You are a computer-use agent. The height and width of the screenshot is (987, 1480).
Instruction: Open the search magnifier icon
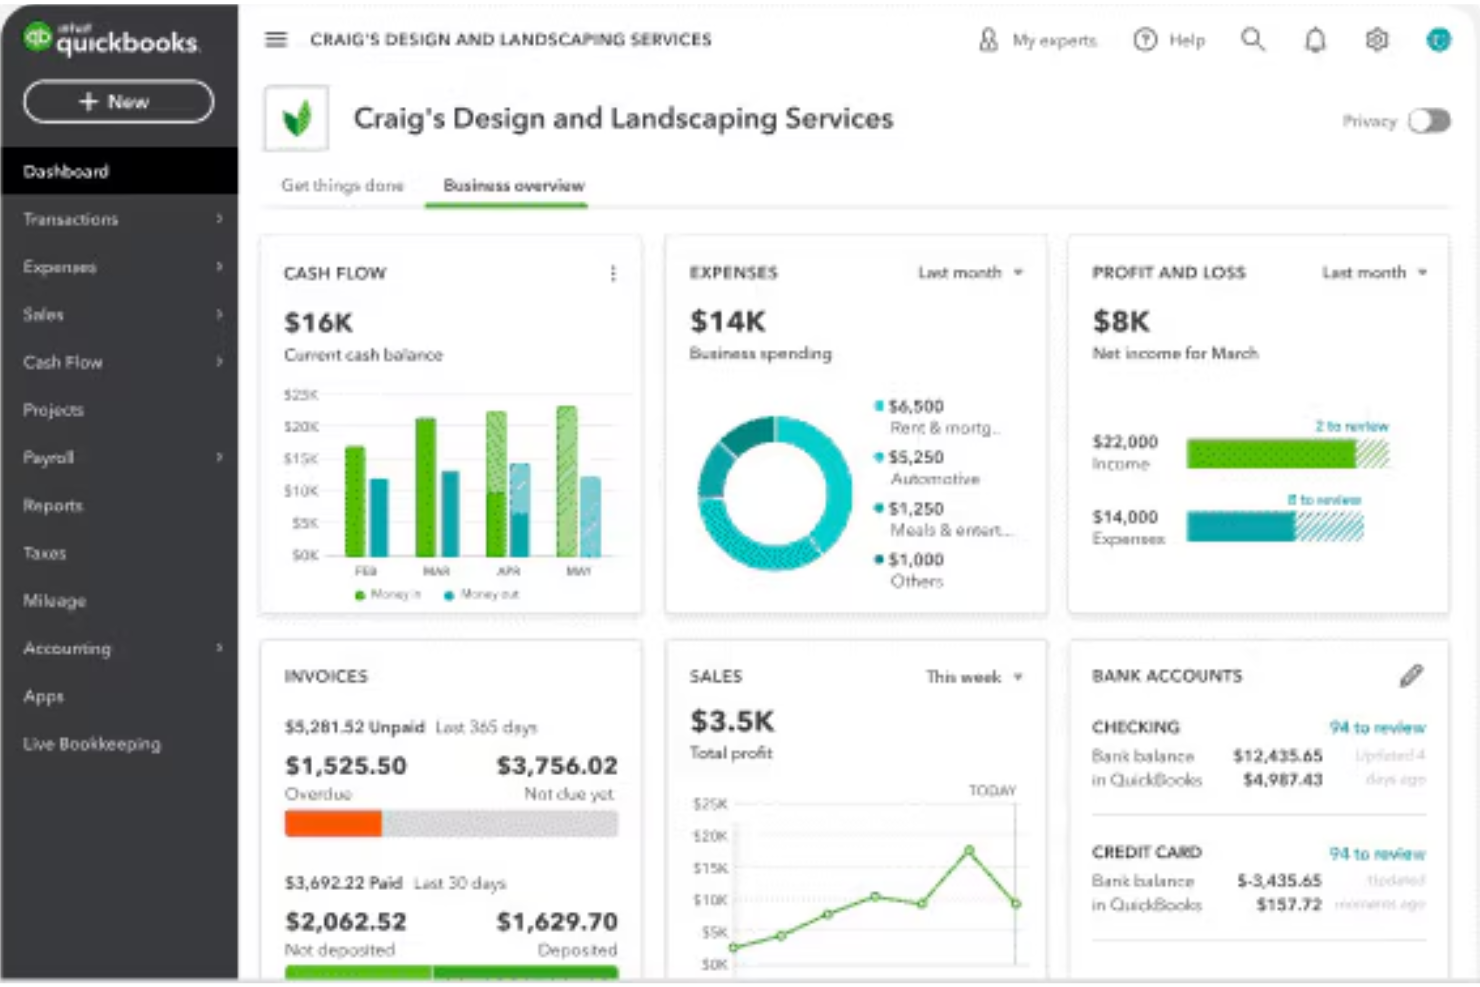(x=1252, y=39)
